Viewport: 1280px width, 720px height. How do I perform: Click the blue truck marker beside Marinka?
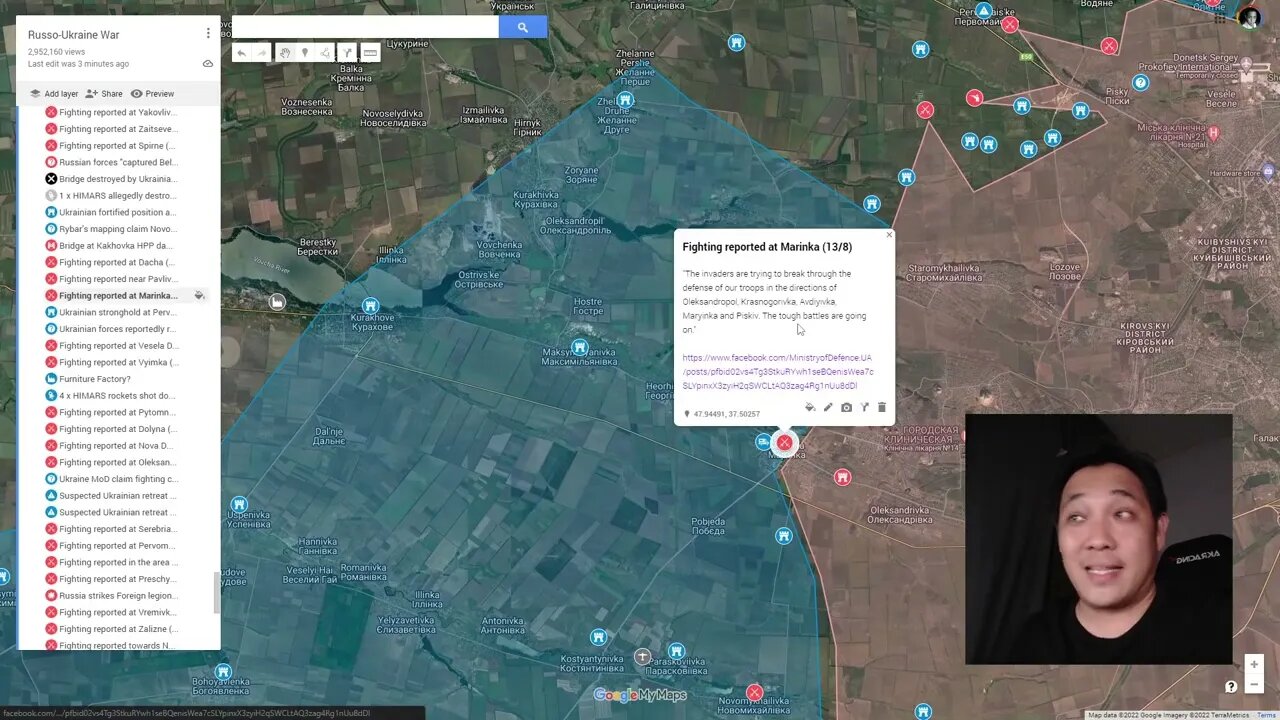click(763, 441)
